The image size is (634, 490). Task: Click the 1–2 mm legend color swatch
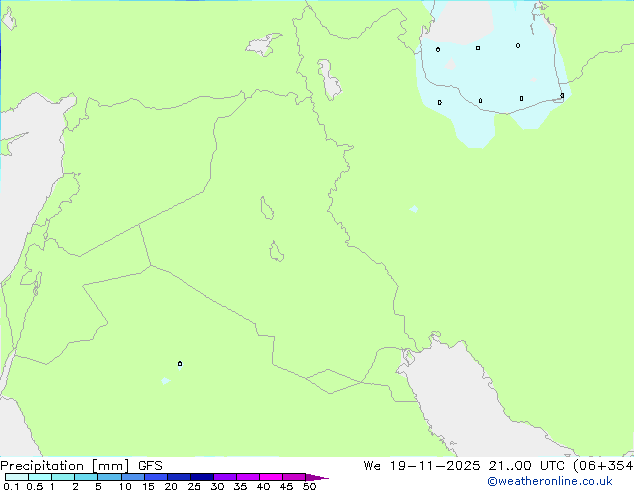pyautogui.click(x=63, y=477)
